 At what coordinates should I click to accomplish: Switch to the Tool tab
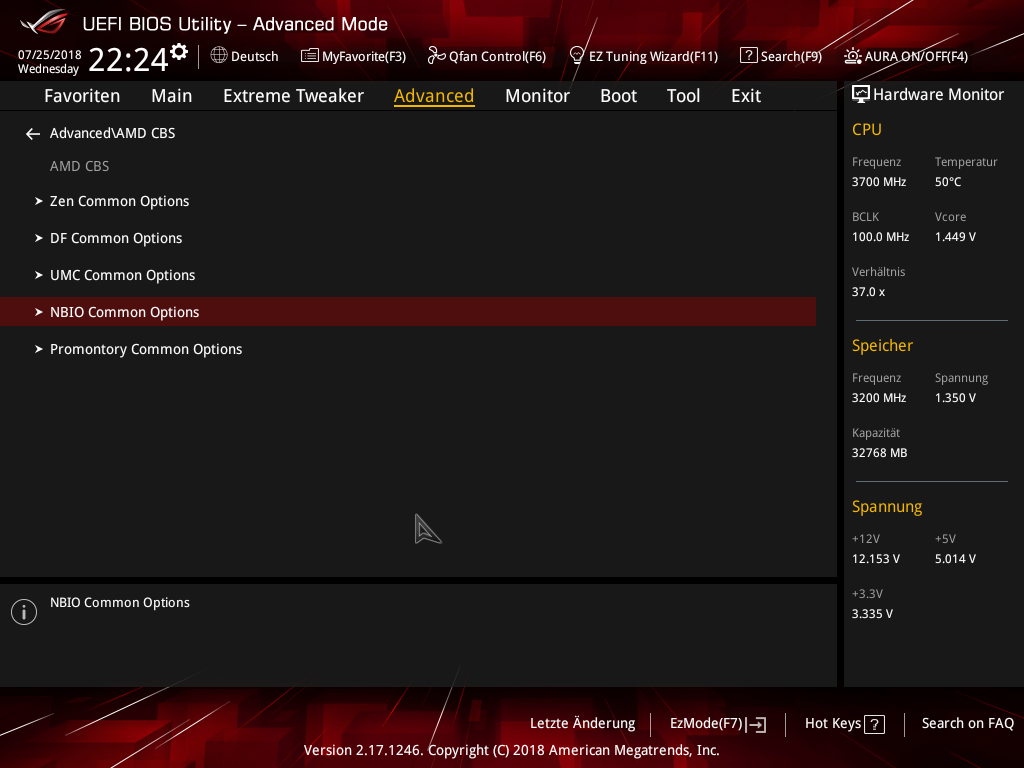[x=683, y=96]
